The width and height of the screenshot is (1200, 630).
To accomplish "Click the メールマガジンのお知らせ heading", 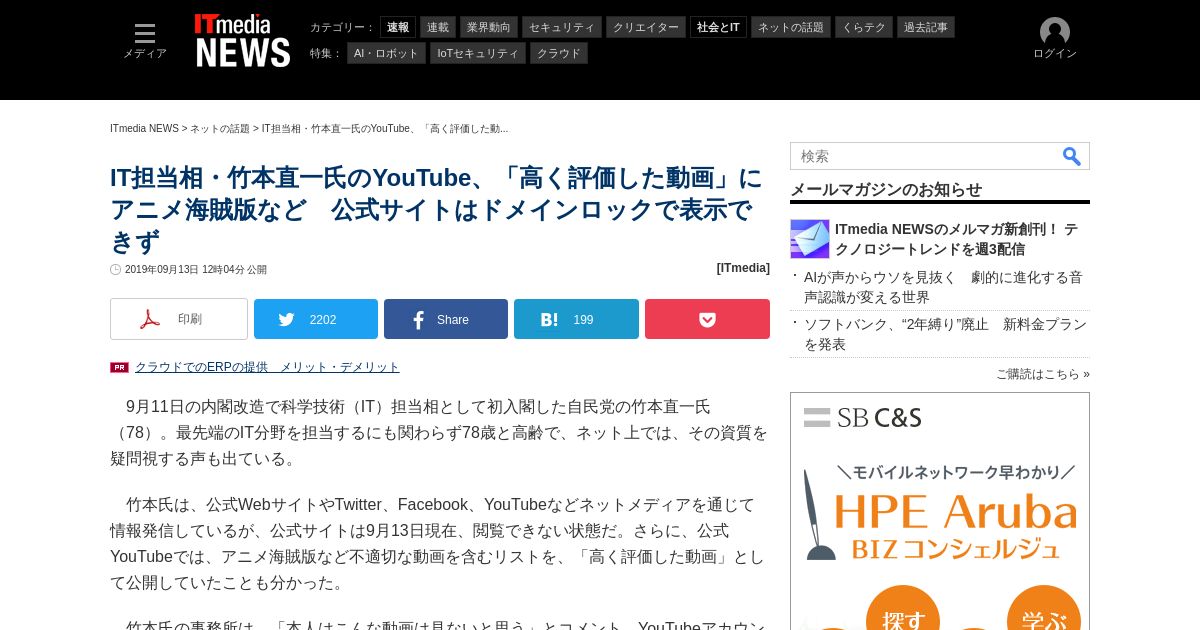I will pos(886,189).
